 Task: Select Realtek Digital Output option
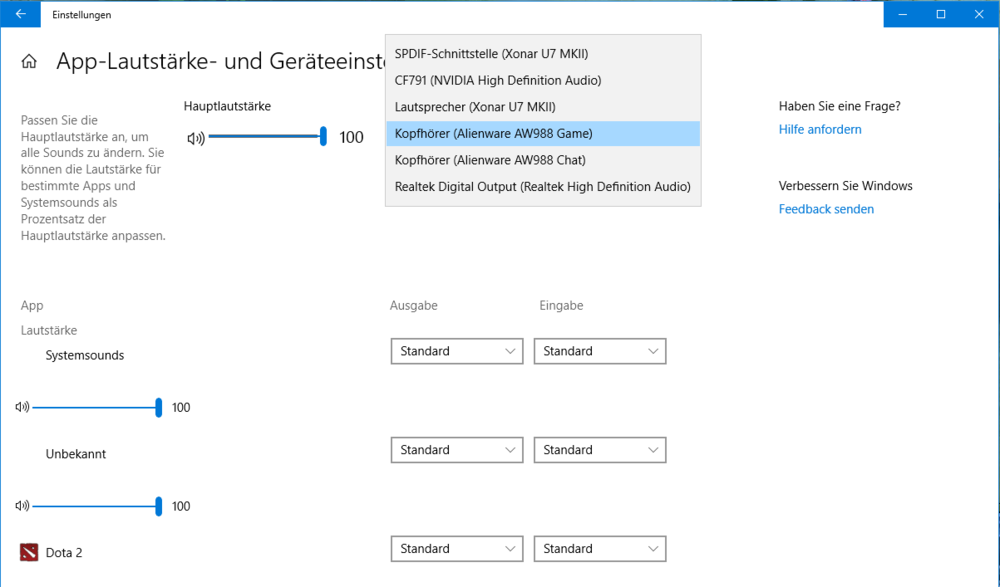pos(542,186)
